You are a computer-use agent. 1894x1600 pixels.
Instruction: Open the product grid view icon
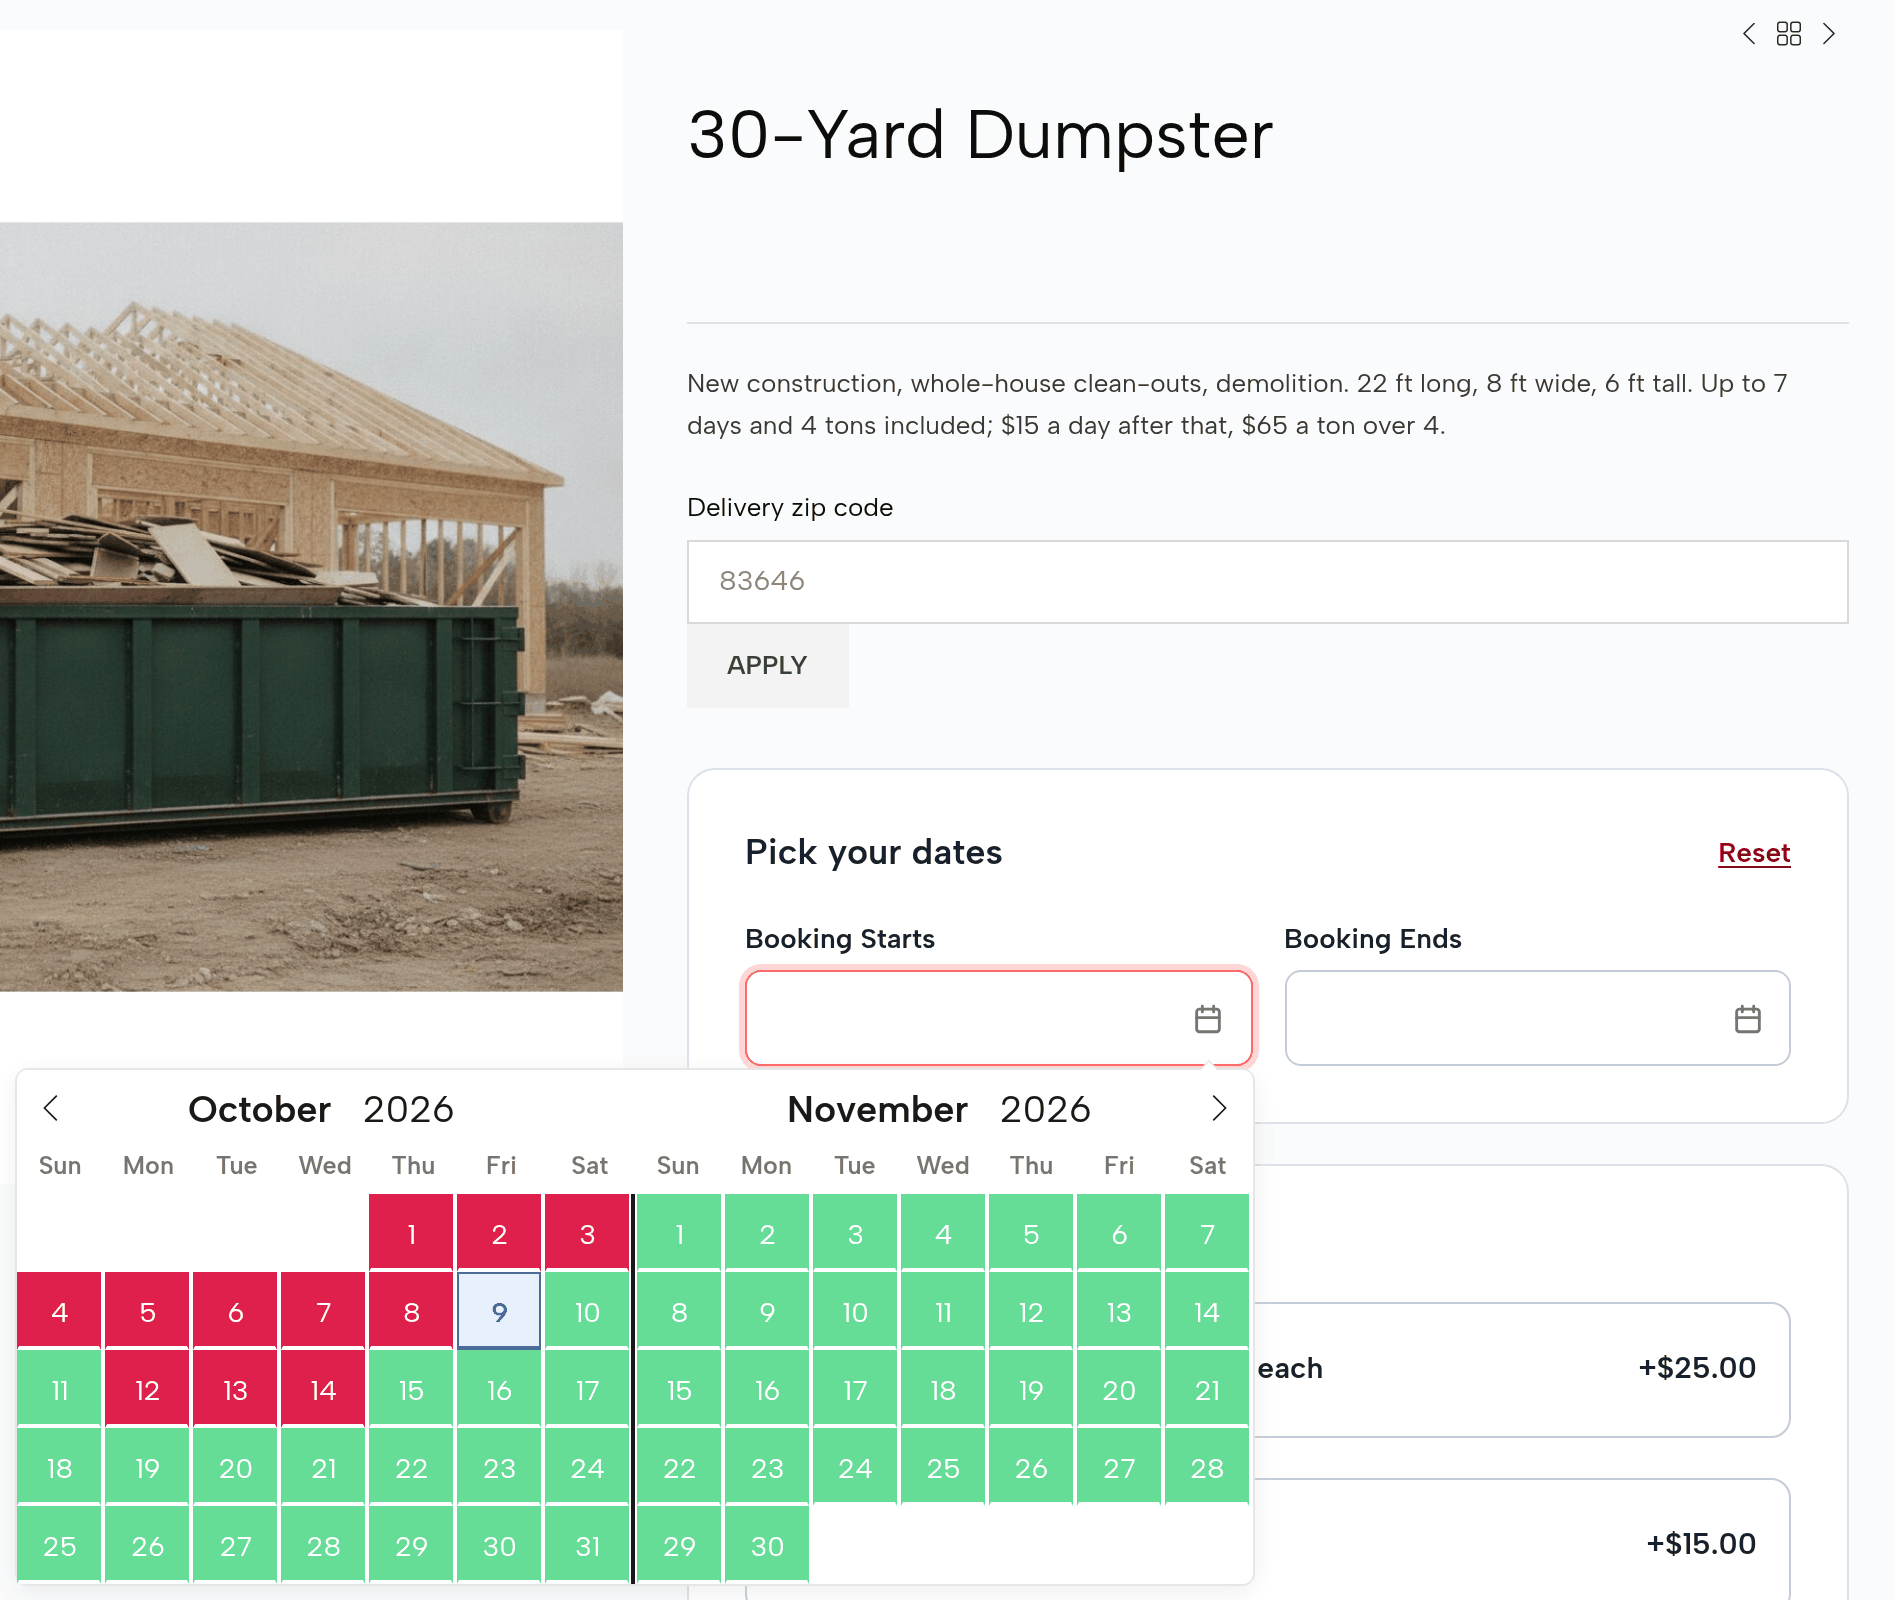click(1789, 34)
